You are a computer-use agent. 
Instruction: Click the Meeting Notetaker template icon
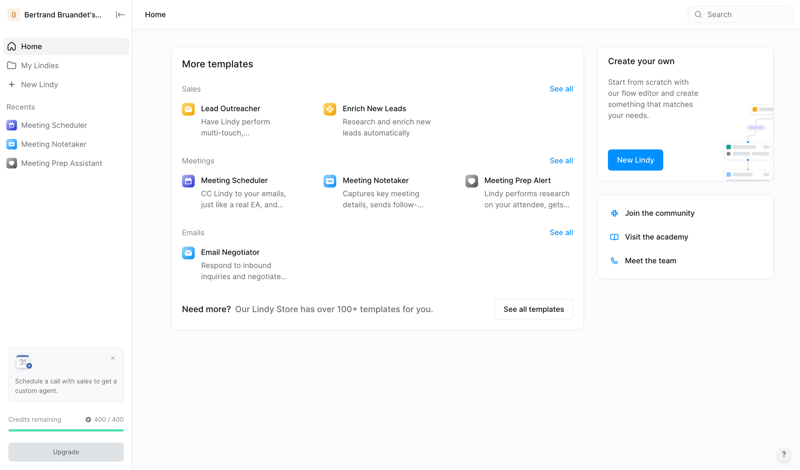[330, 181]
